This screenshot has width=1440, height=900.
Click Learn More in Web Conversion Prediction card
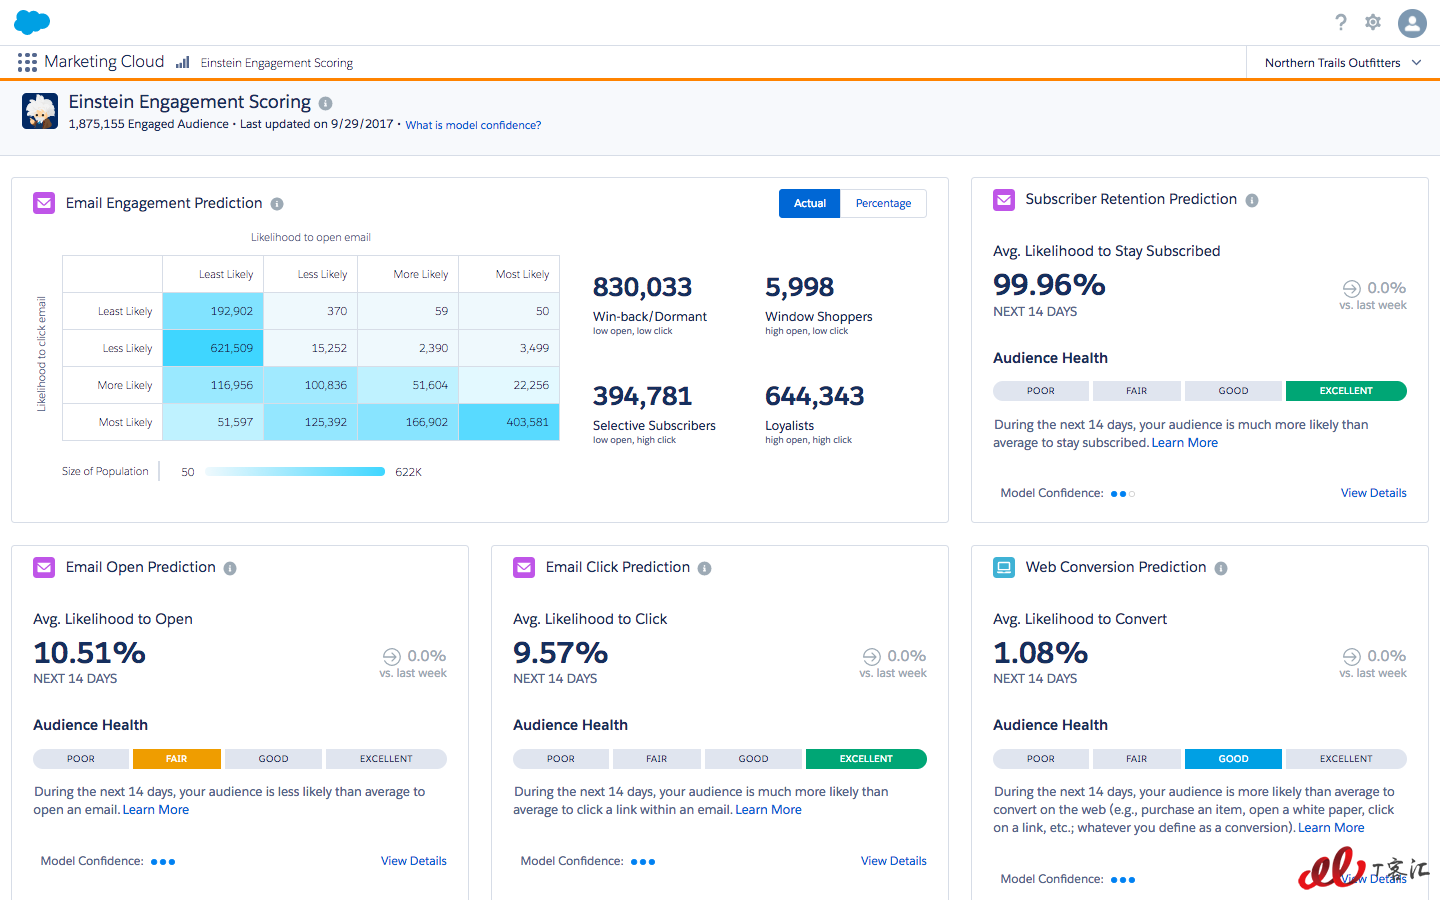coord(1331,828)
